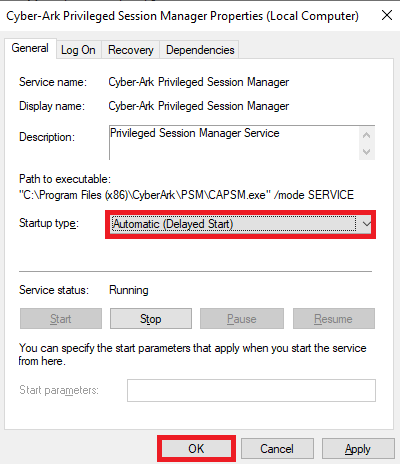Stop the running service
Screen dimensions: 400x464
[151, 319]
